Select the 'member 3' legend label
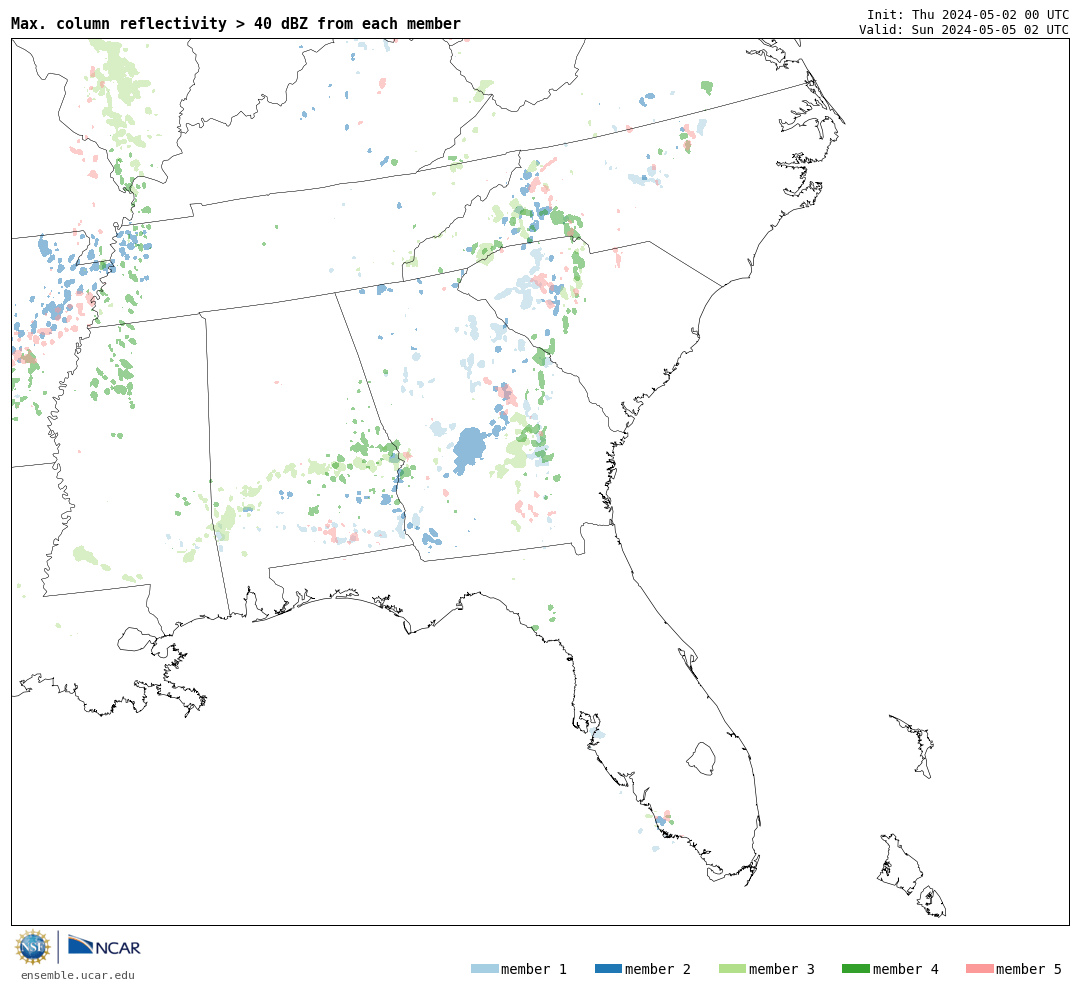The width and height of the screenshot is (1080, 988). coord(782,969)
